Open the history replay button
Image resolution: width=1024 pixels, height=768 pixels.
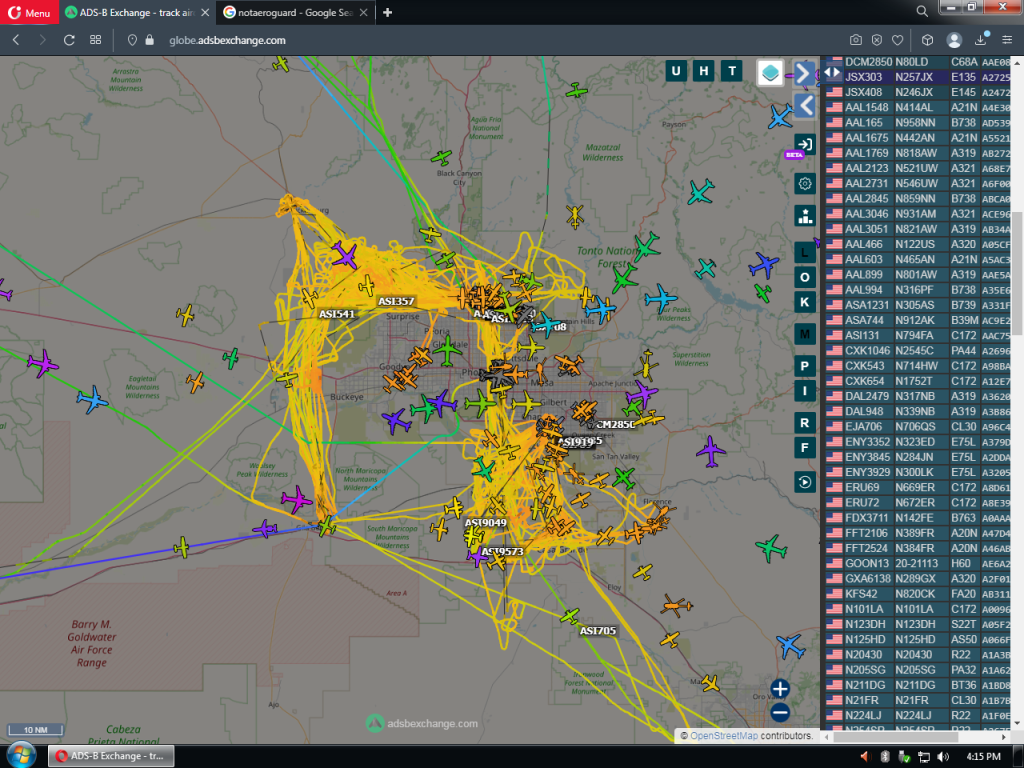[805, 482]
